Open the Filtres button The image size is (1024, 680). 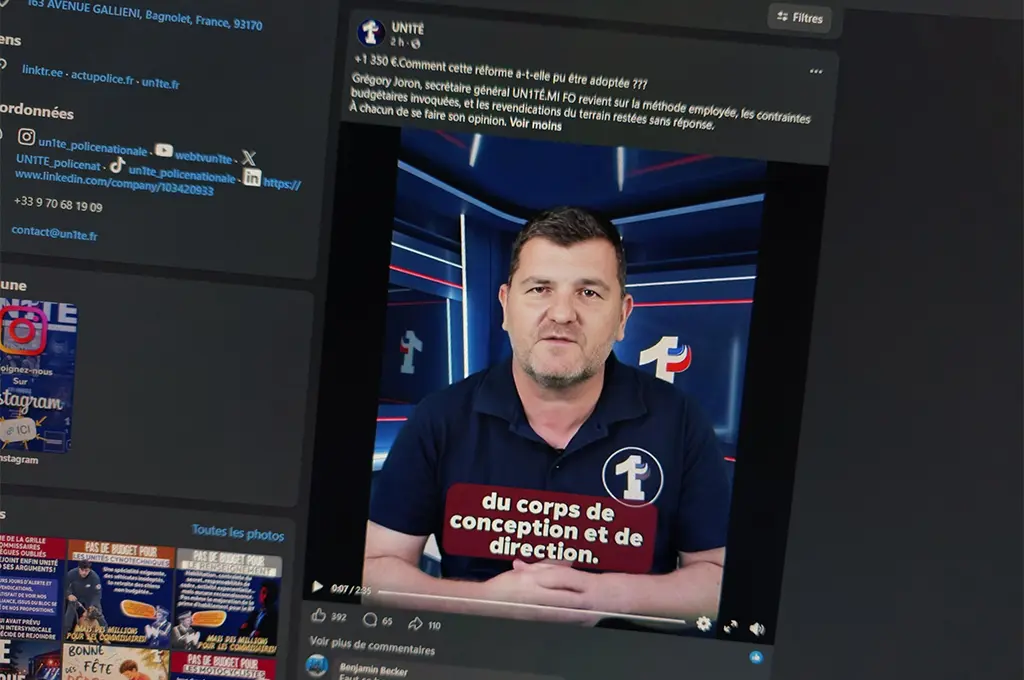(799, 18)
